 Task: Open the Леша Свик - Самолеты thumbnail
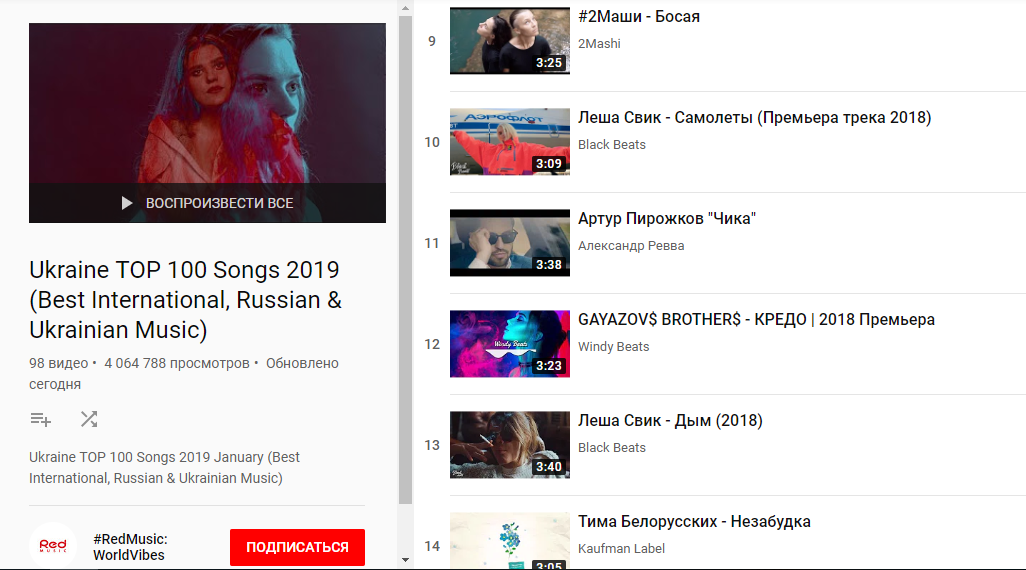[x=510, y=142]
